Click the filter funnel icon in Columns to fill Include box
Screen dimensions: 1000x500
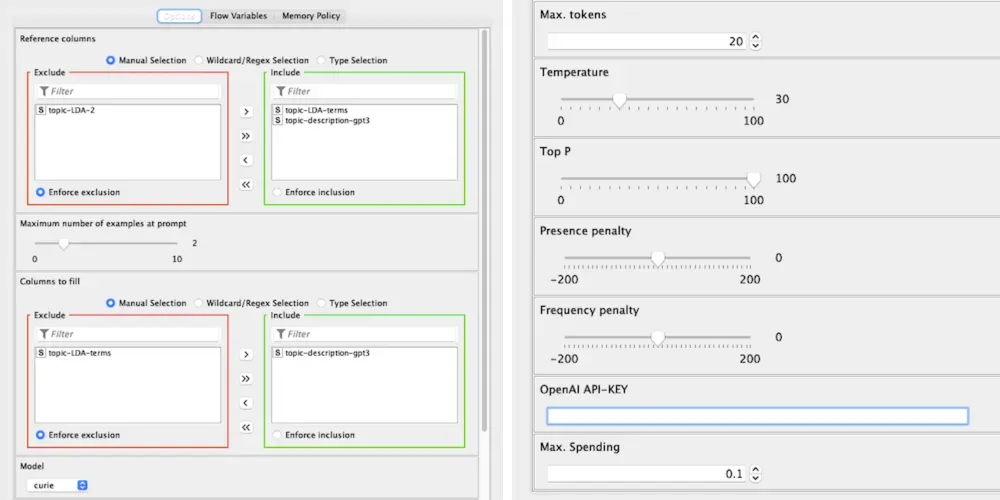coord(280,334)
